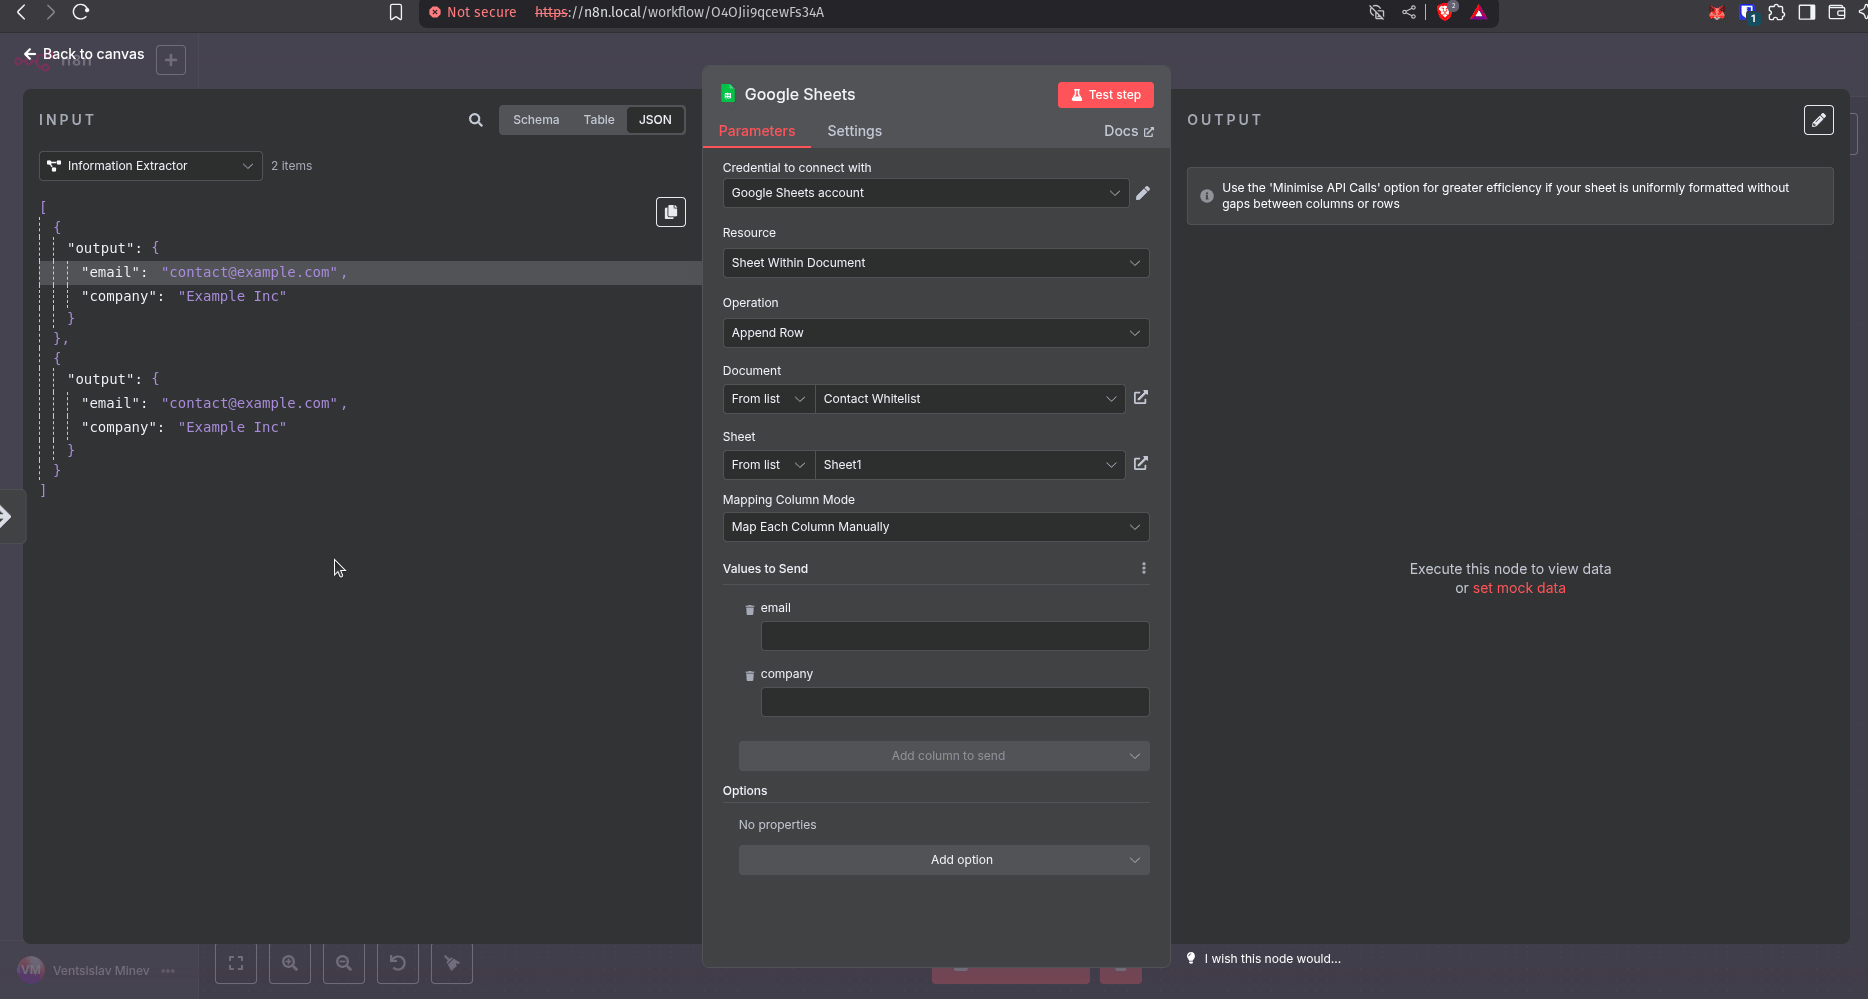Edit the output data
1868x999 pixels.
tap(1819, 120)
